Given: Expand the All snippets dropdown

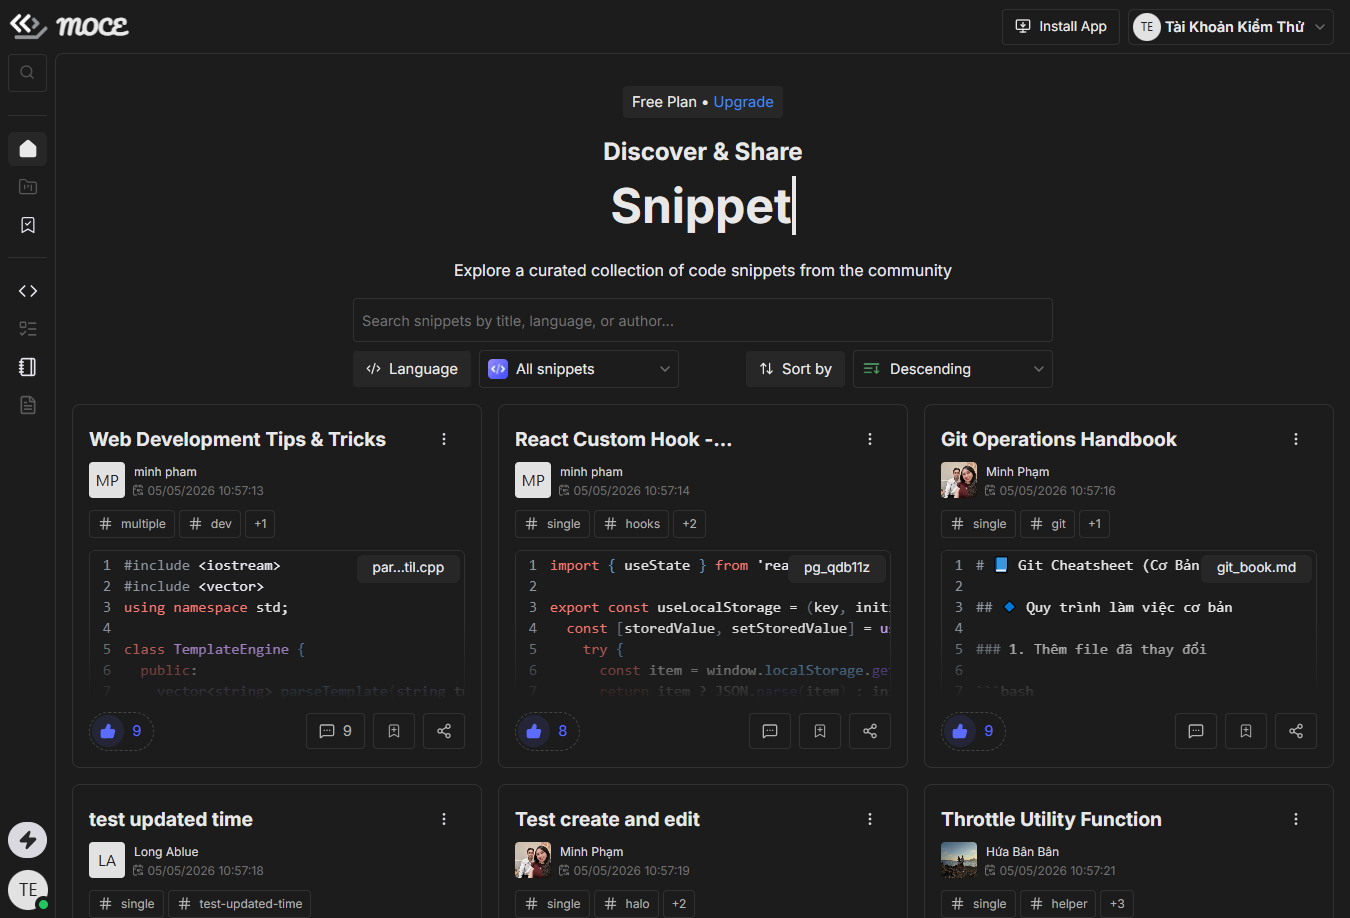Looking at the screenshot, I should (579, 369).
